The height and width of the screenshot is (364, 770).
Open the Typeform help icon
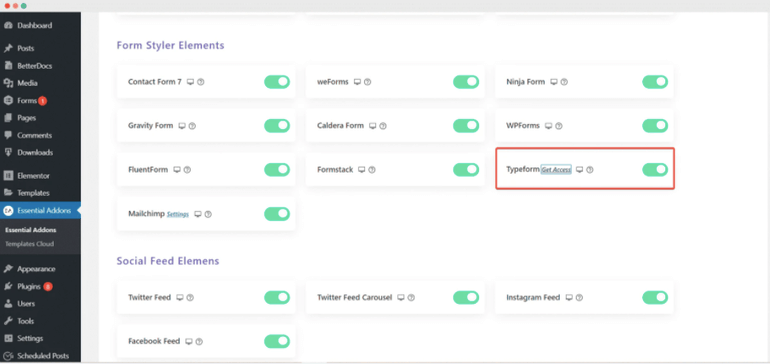(x=590, y=170)
